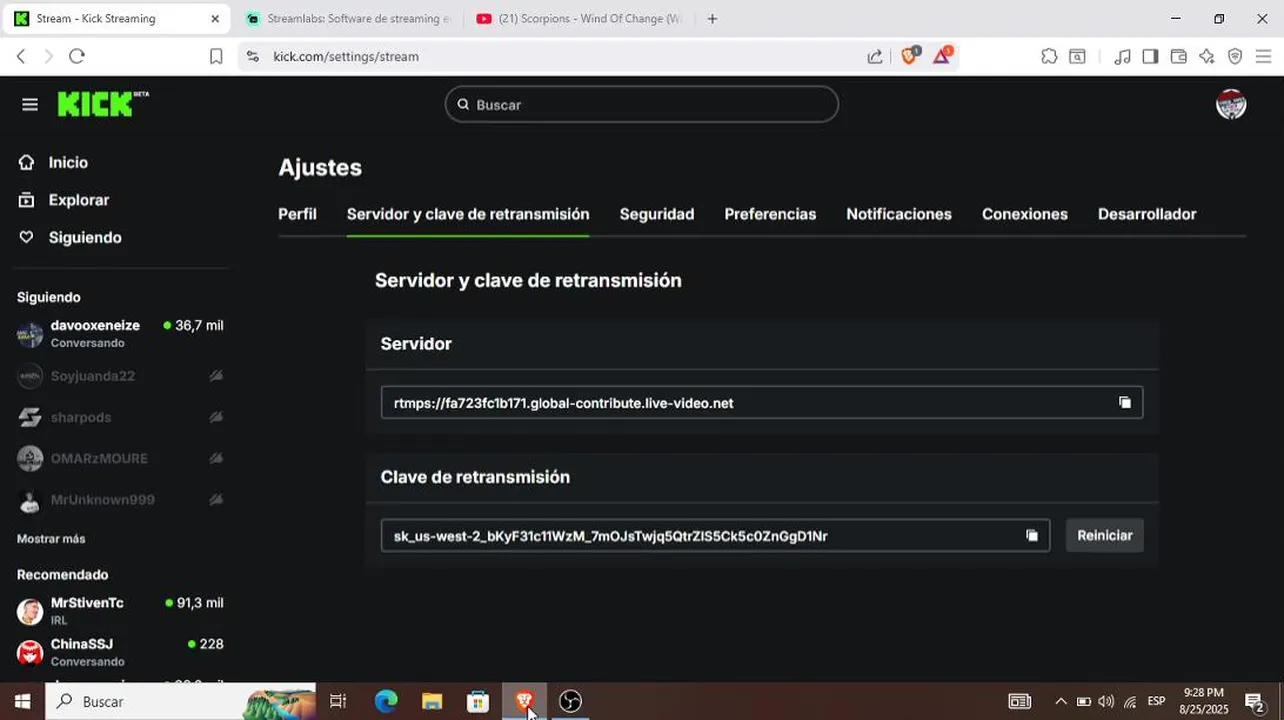The height and width of the screenshot is (720, 1284).
Task: Open Windows Start menu
Action: [22, 702]
